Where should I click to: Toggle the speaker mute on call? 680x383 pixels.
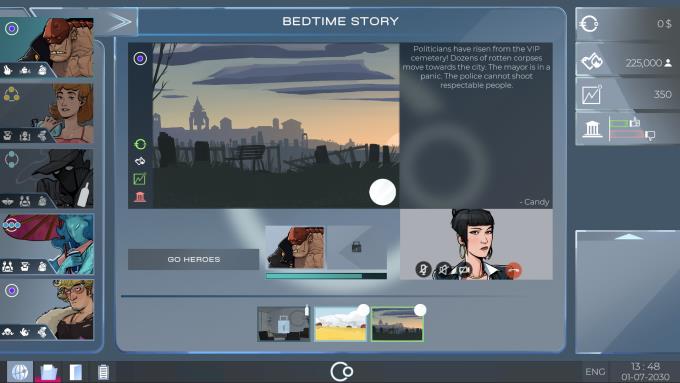443,269
